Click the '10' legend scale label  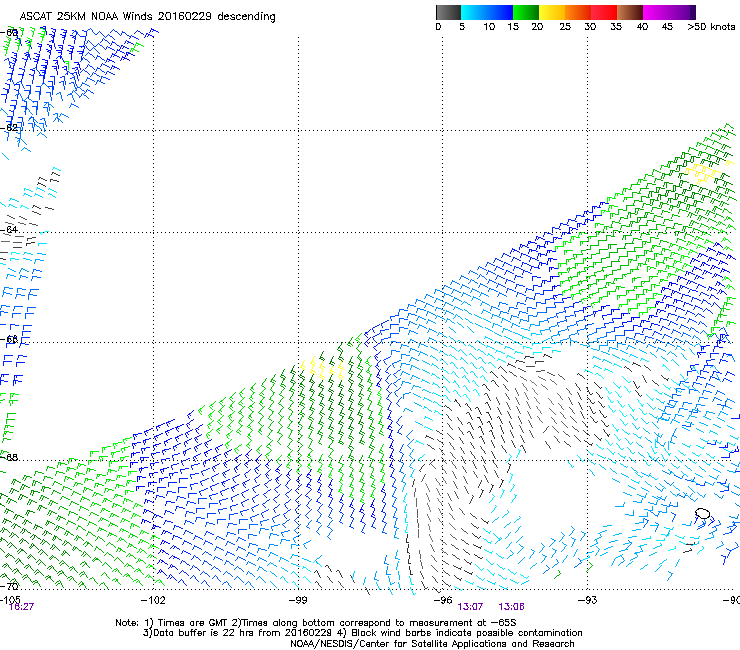pyautogui.click(x=489, y=27)
